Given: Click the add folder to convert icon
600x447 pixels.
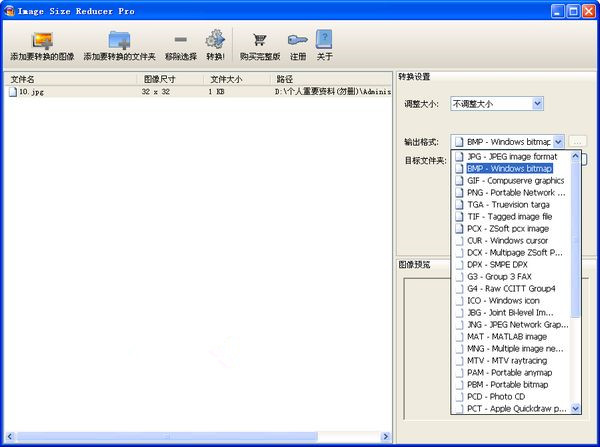Looking at the screenshot, I should pos(119,41).
